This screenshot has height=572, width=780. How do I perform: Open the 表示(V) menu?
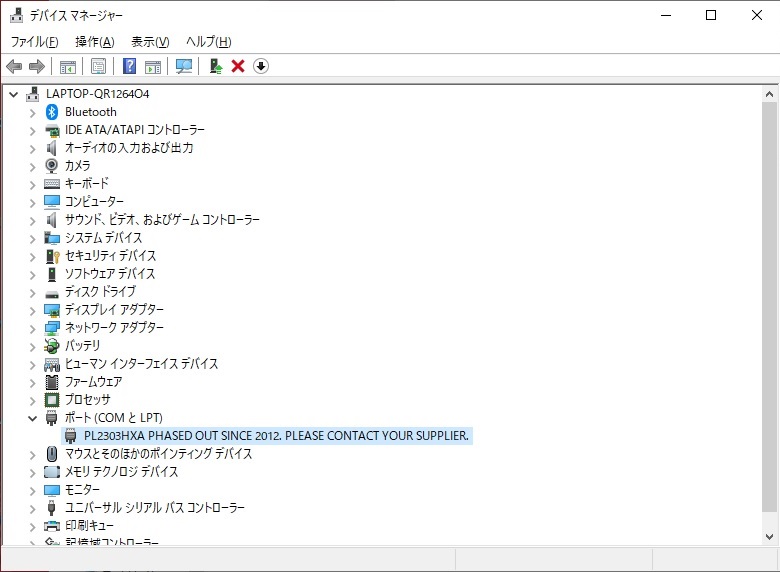(x=150, y=41)
